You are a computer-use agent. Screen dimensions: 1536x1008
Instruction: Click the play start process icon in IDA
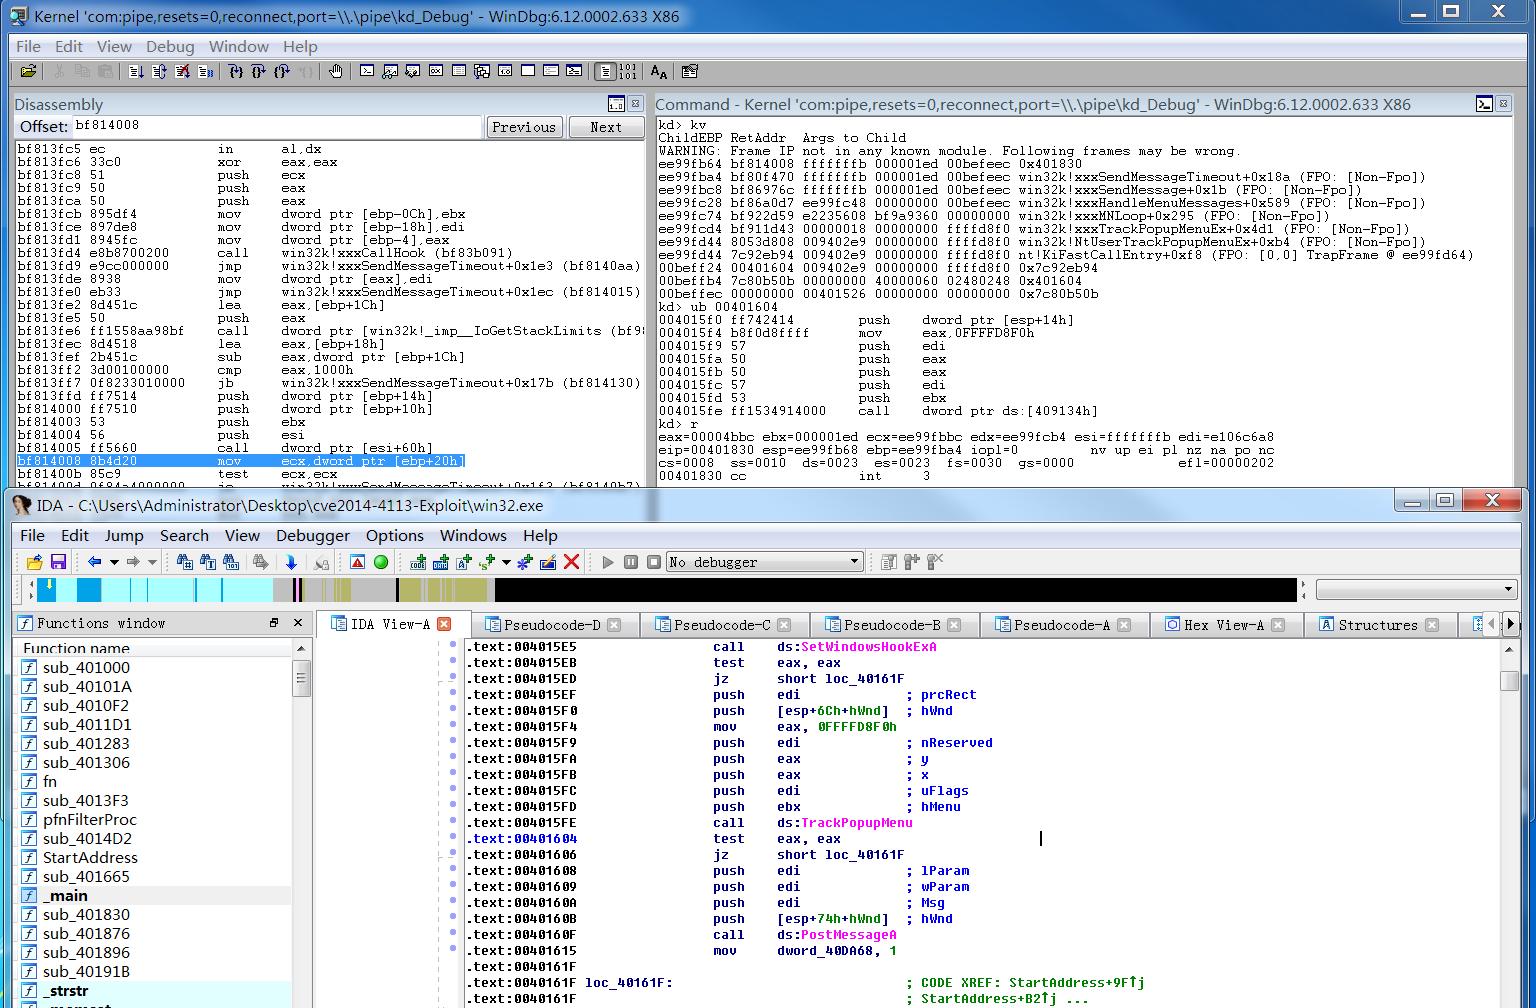click(607, 562)
